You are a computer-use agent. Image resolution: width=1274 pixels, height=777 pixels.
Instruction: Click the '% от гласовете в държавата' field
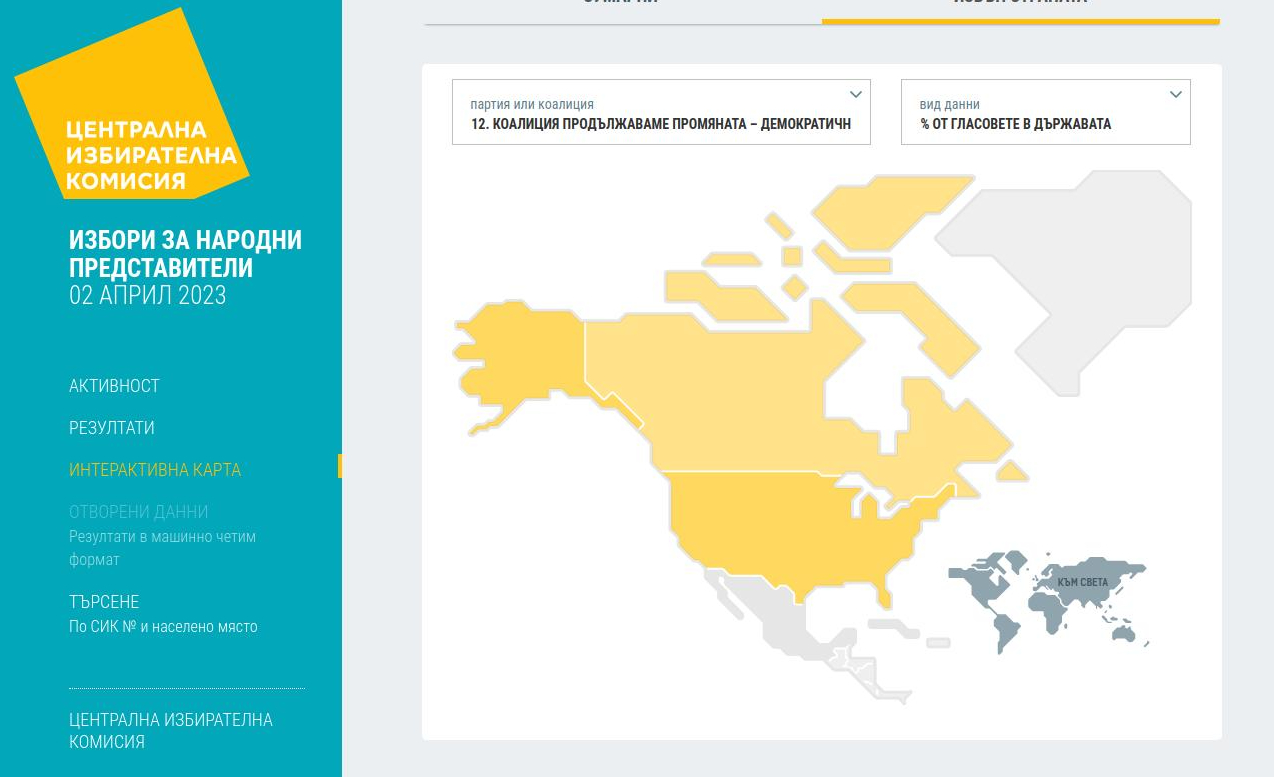pos(1015,124)
